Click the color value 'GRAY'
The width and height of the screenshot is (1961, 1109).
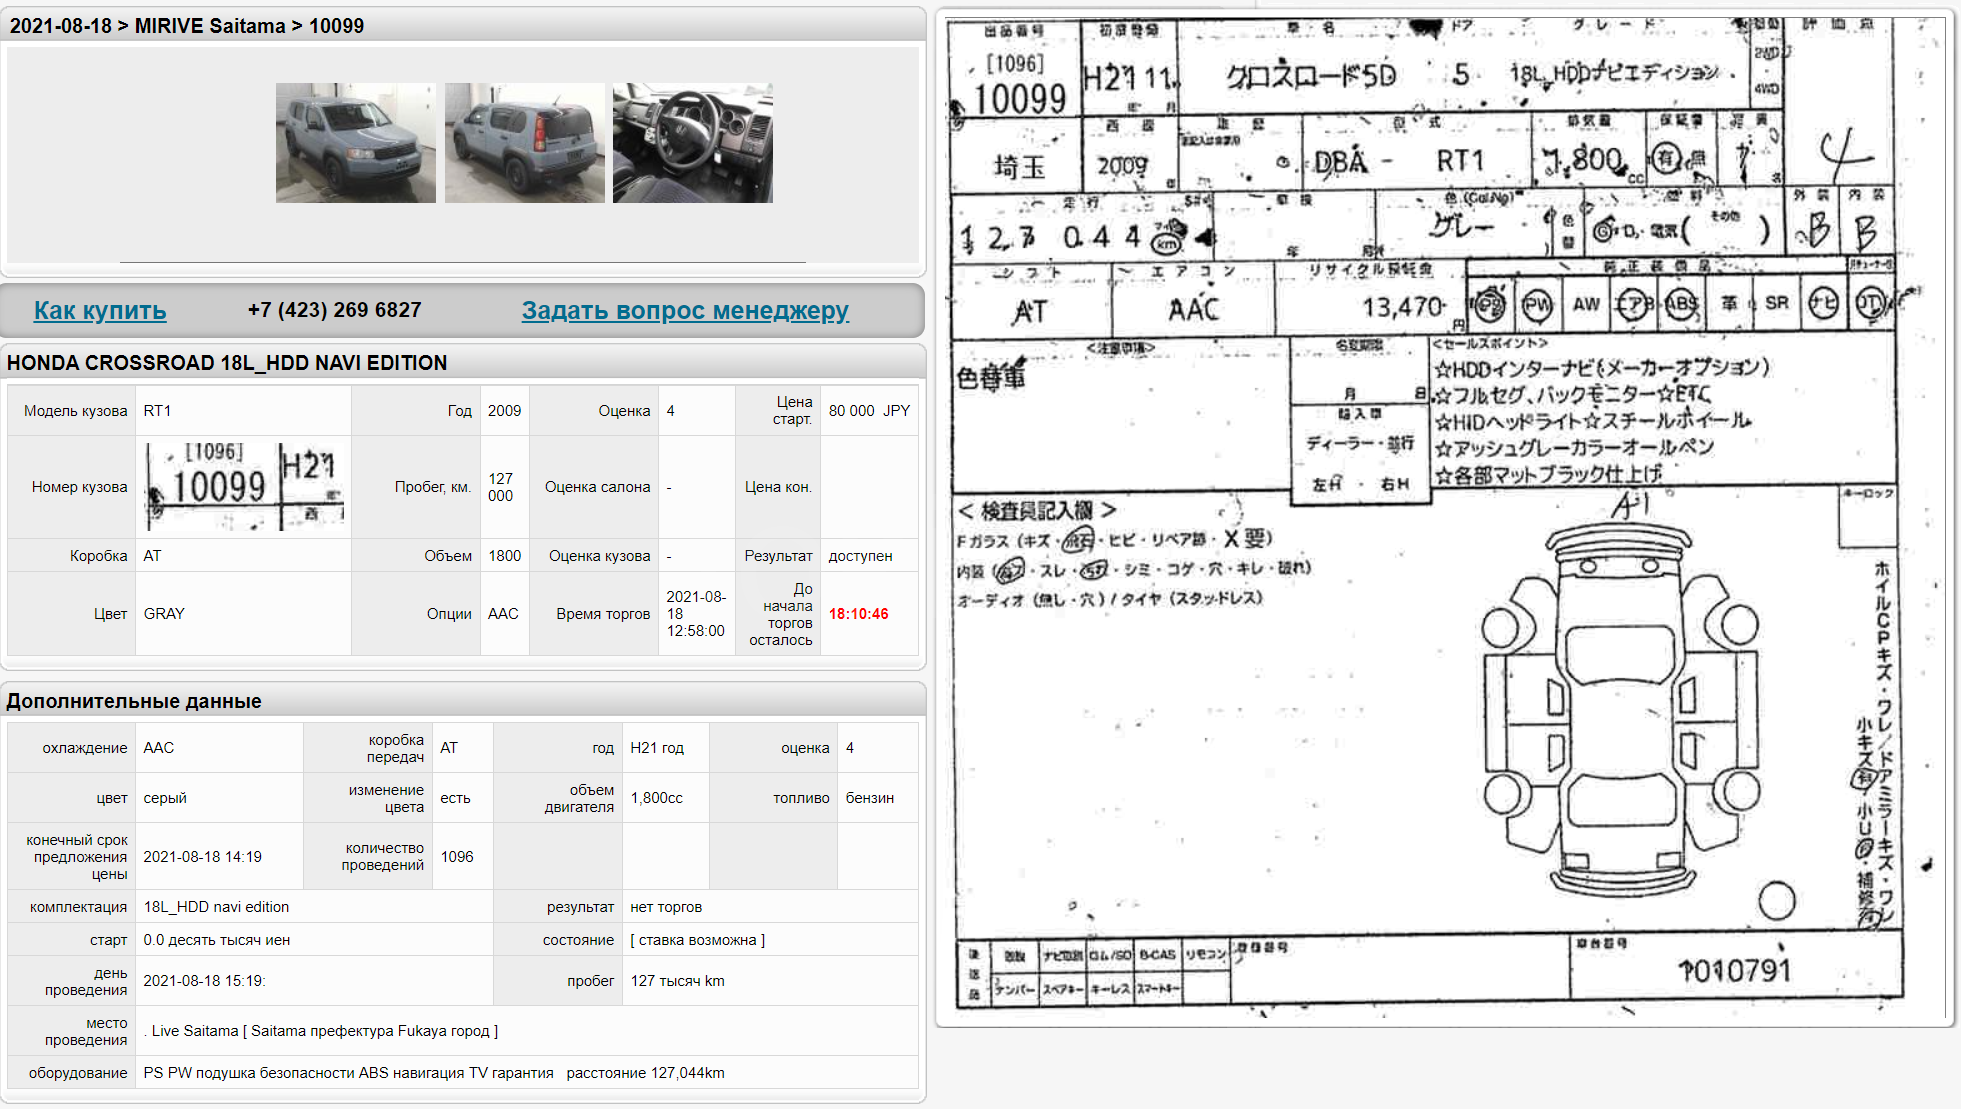click(x=164, y=614)
